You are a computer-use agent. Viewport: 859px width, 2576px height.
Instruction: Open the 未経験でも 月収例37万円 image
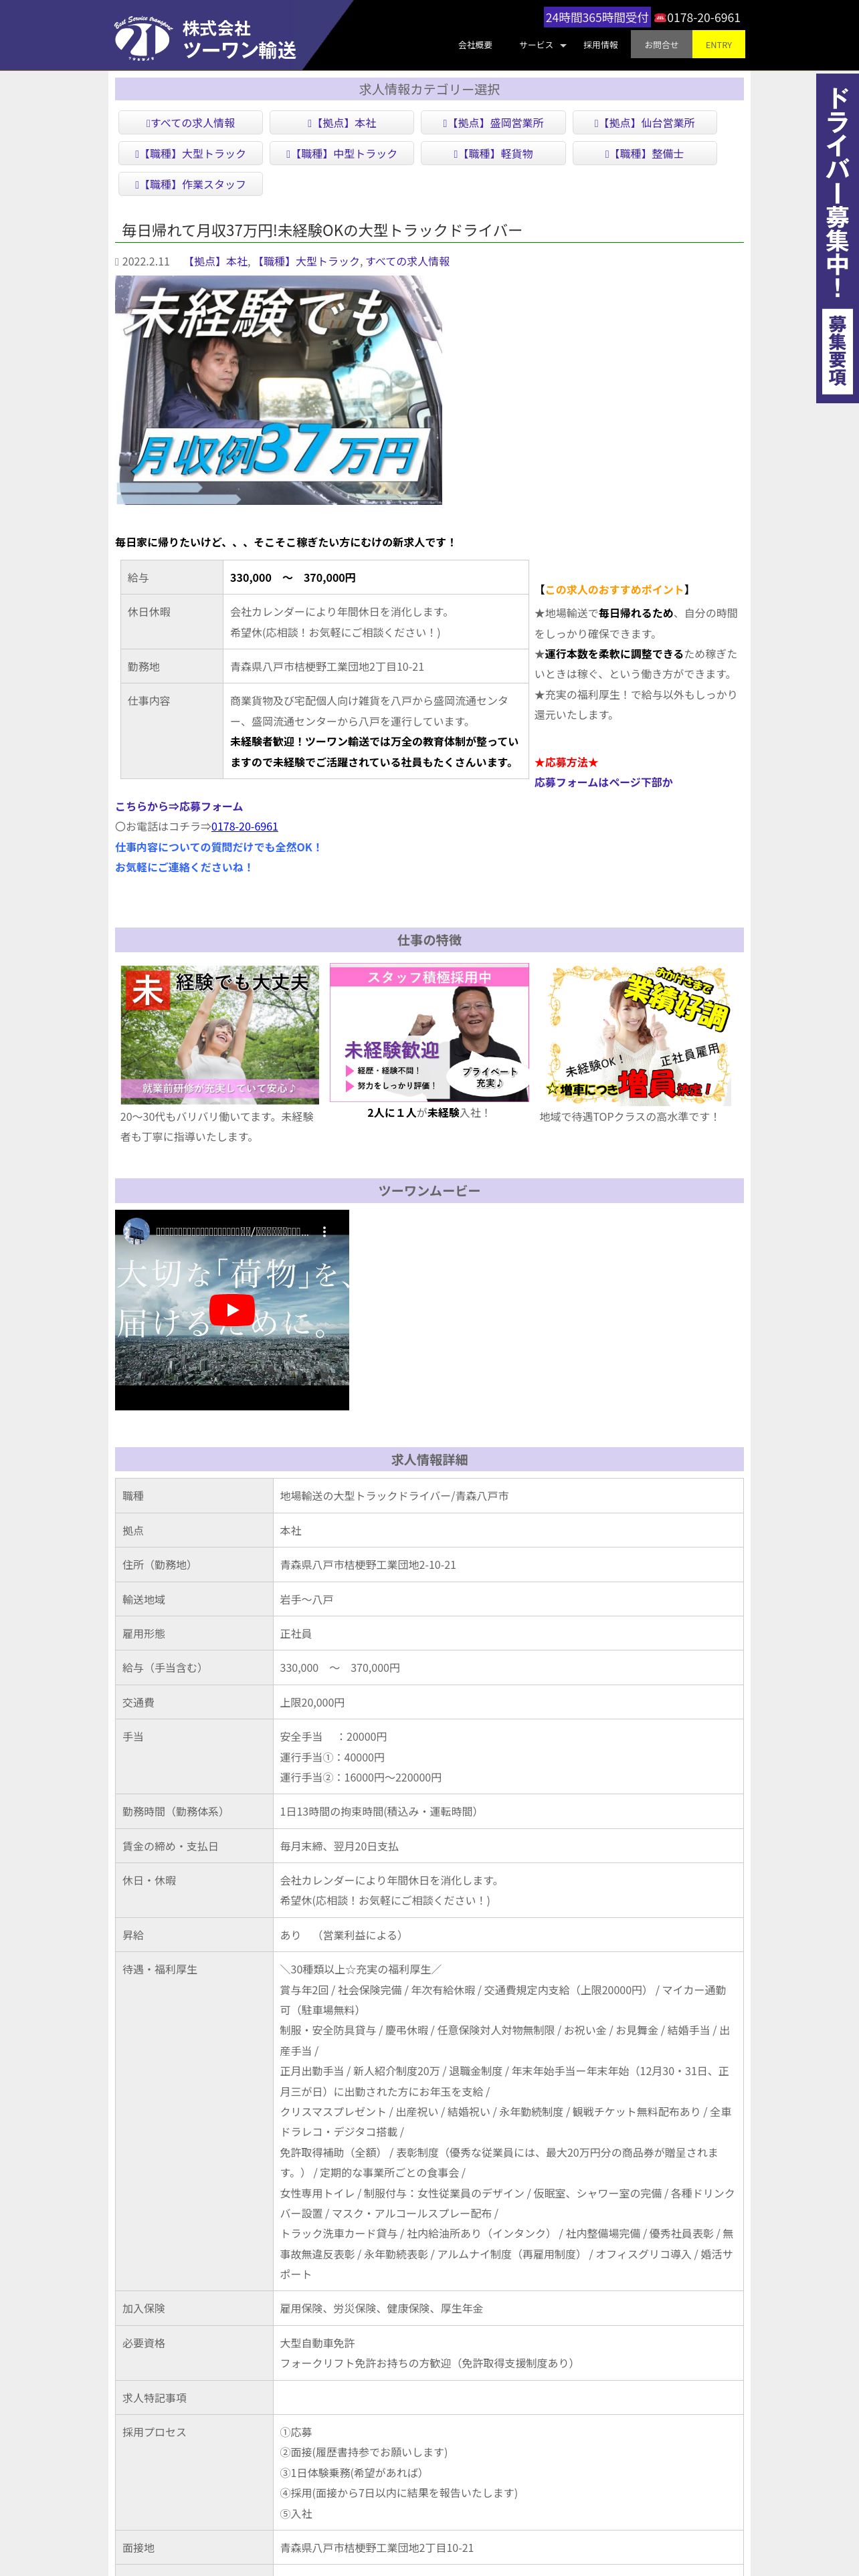[279, 391]
